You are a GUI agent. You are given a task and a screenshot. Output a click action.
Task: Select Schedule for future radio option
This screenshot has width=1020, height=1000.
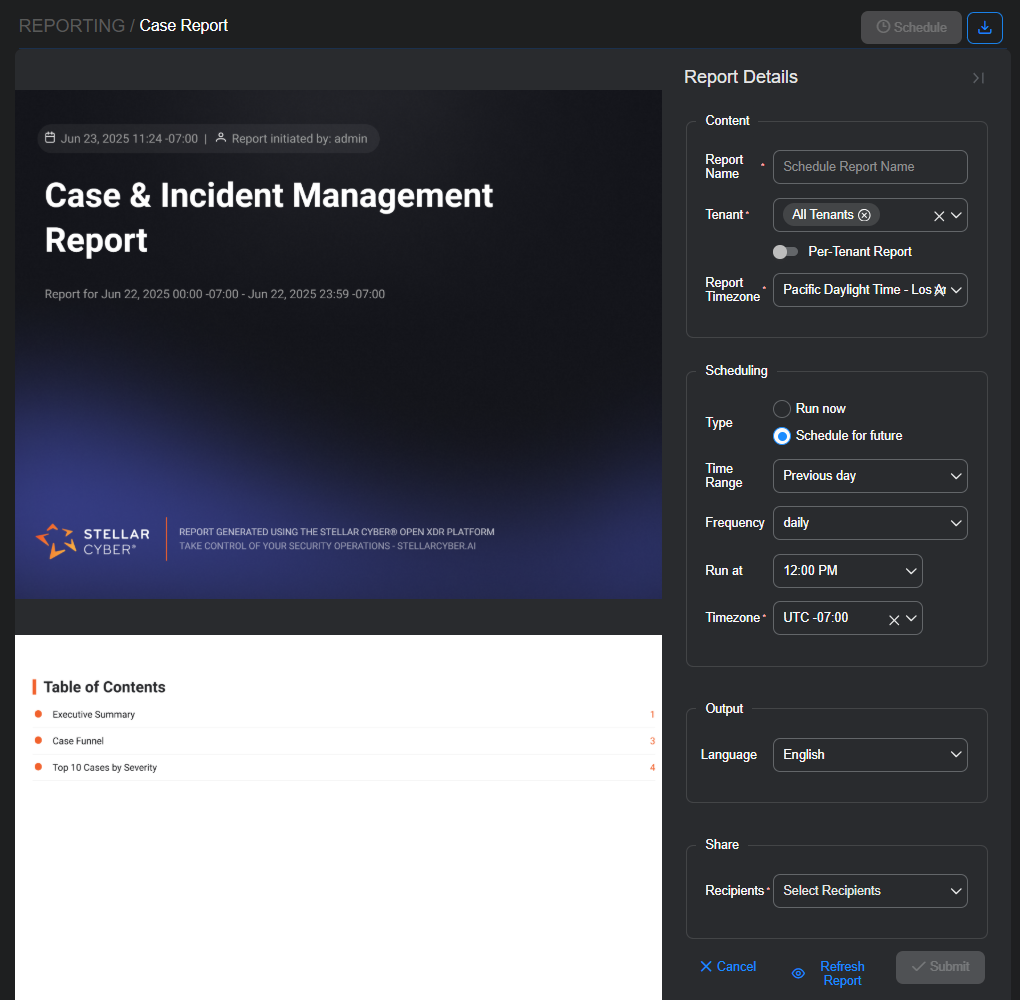(x=783, y=436)
